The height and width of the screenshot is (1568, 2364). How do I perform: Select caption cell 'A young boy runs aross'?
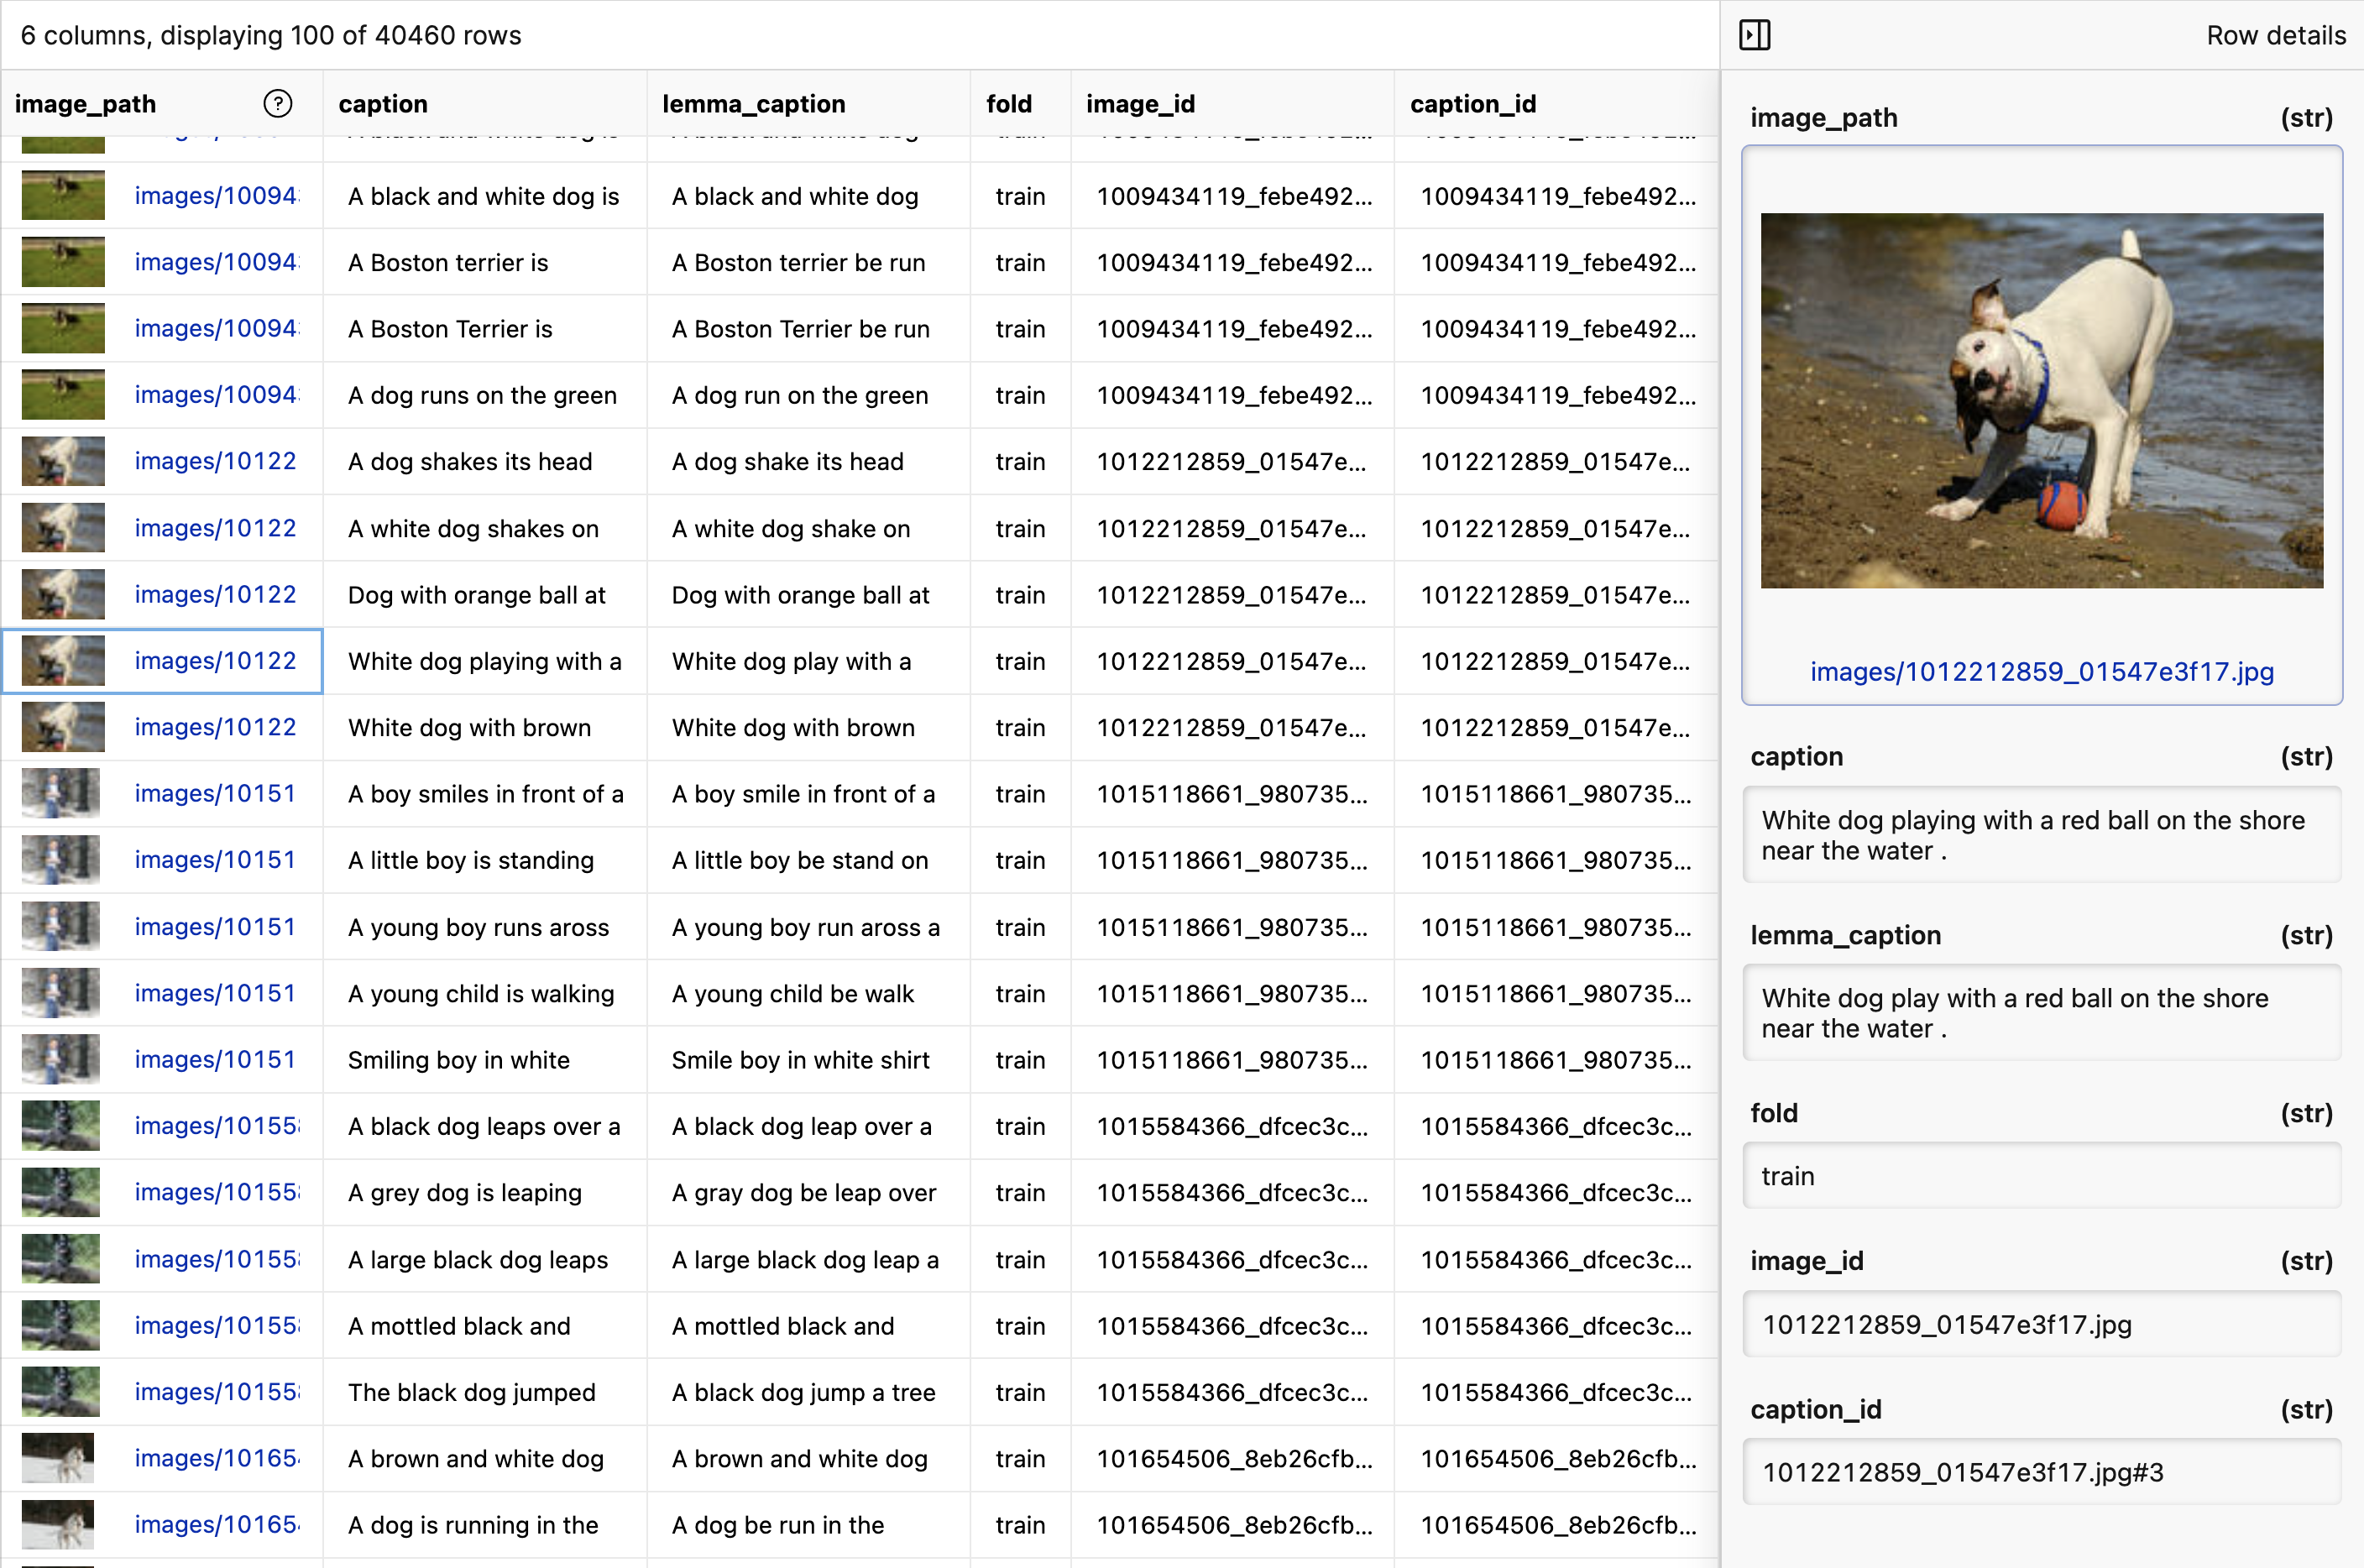tap(485, 927)
